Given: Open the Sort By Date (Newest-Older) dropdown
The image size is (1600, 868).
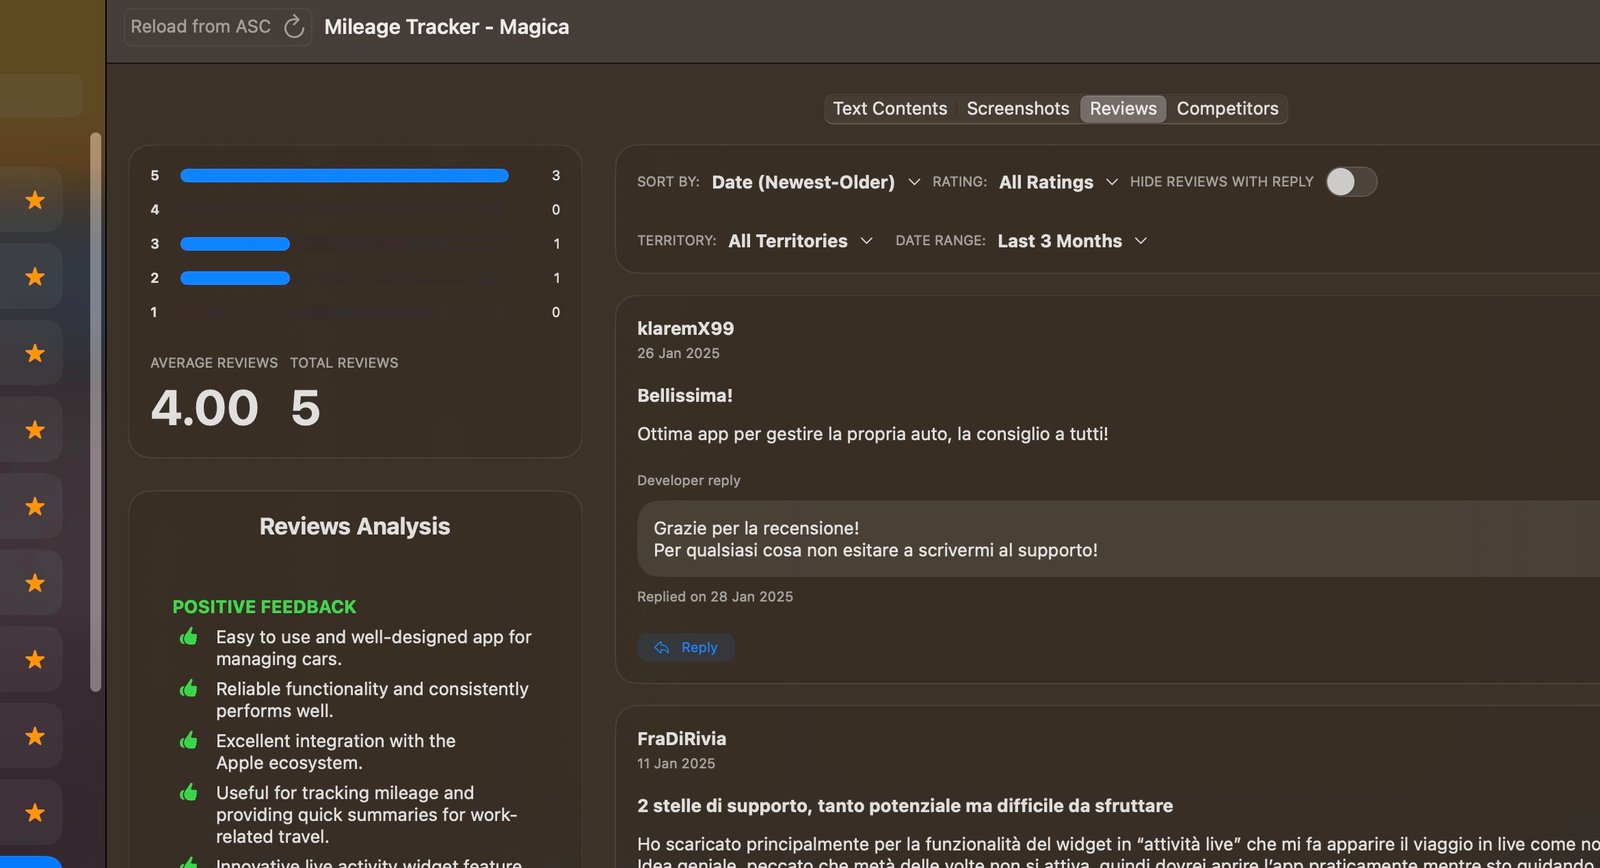Looking at the screenshot, I should tap(816, 182).
